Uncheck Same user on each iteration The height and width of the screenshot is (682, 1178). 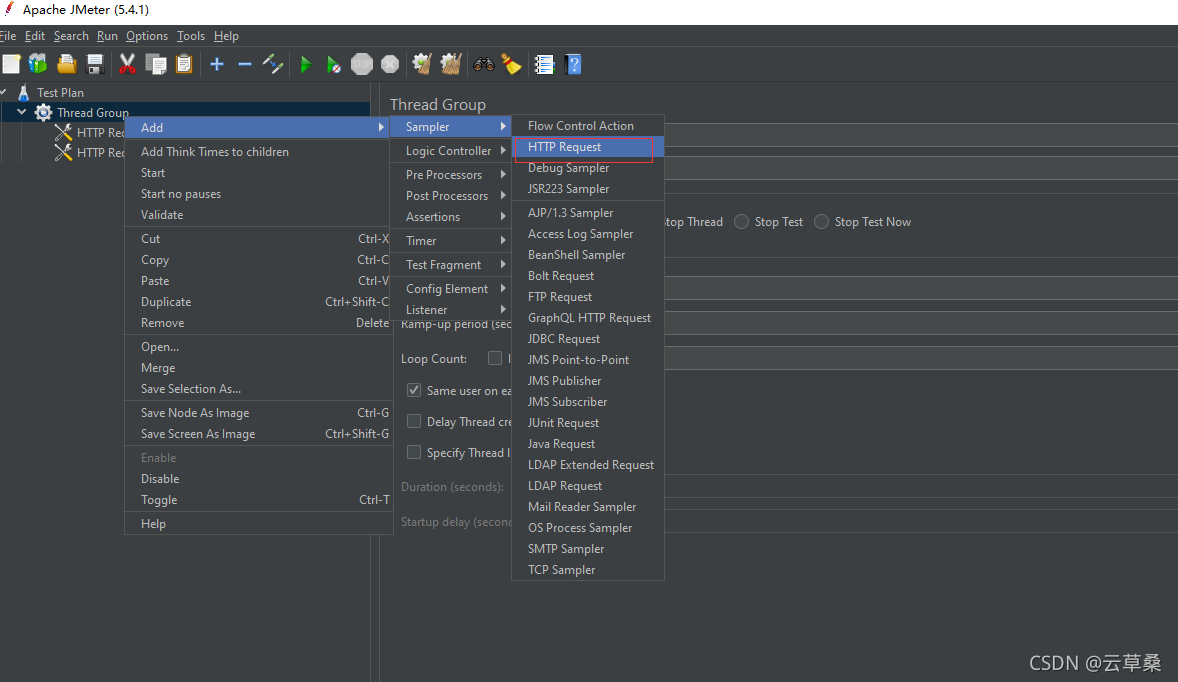(x=414, y=391)
